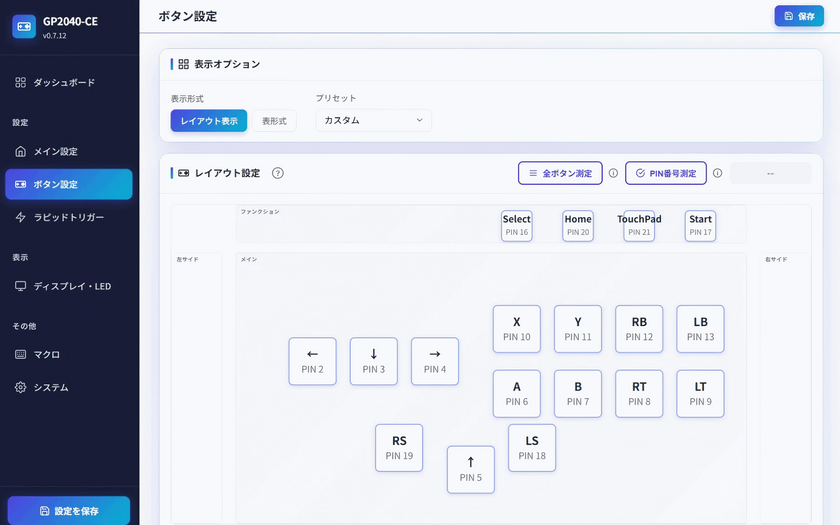Image resolution: width=840 pixels, height=525 pixels.
Task: Click the lightning icon for ラピッドトリガー
Action: pyautogui.click(x=21, y=217)
